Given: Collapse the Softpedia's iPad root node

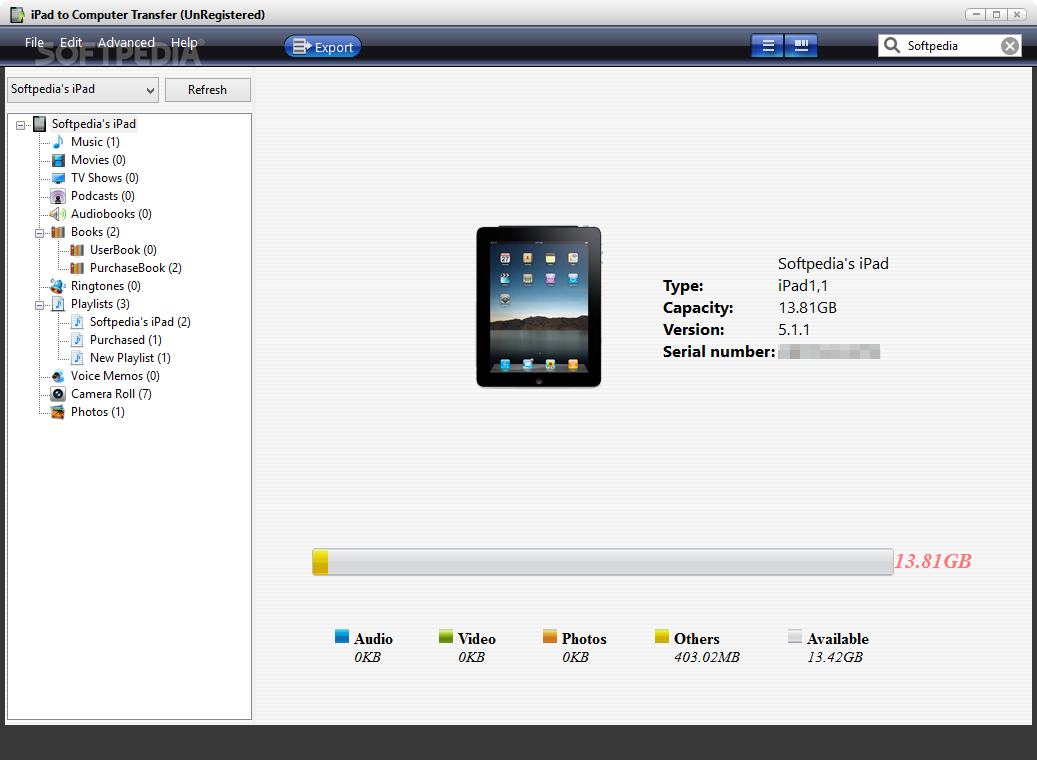Looking at the screenshot, I should [21, 125].
